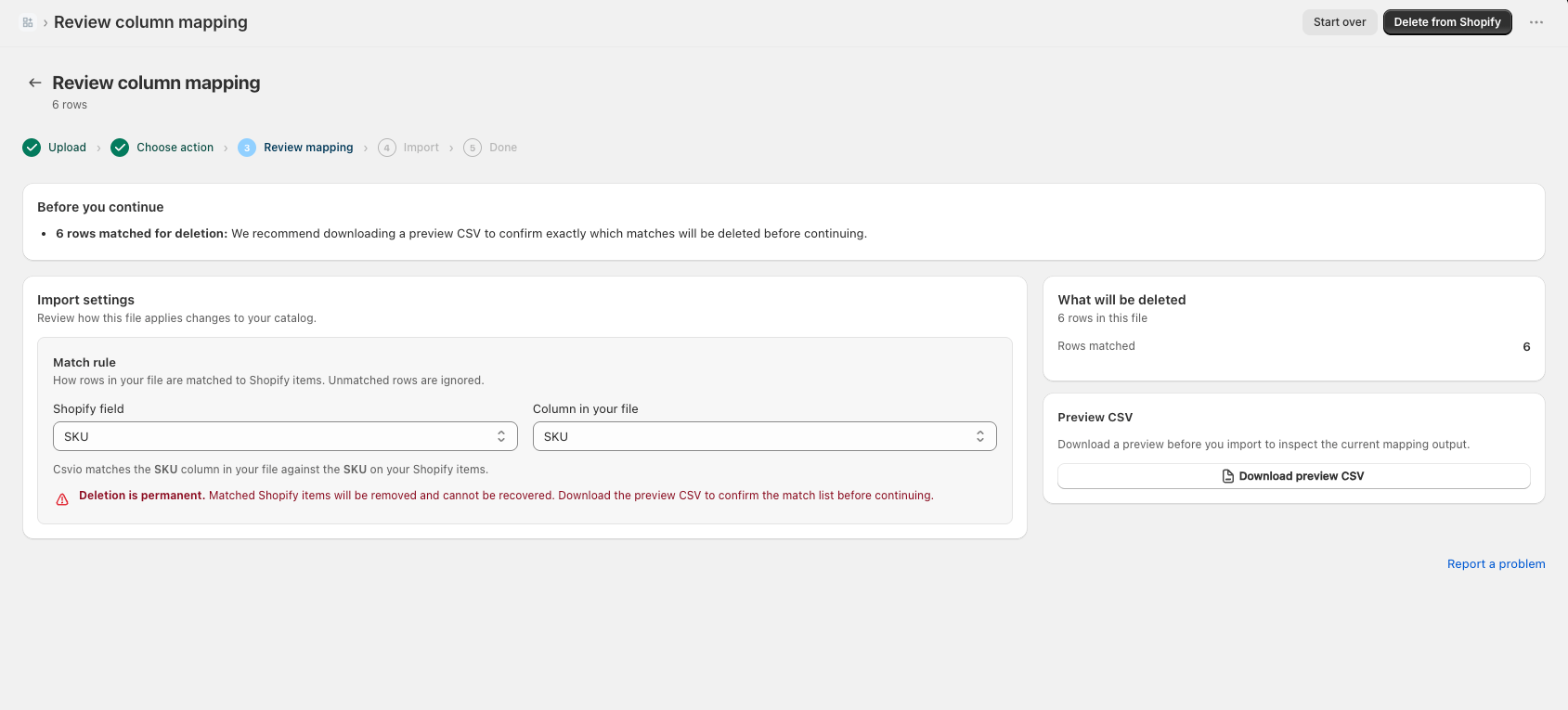Click the Start over button
The height and width of the screenshot is (710, 1568).
click(1339, 22)
